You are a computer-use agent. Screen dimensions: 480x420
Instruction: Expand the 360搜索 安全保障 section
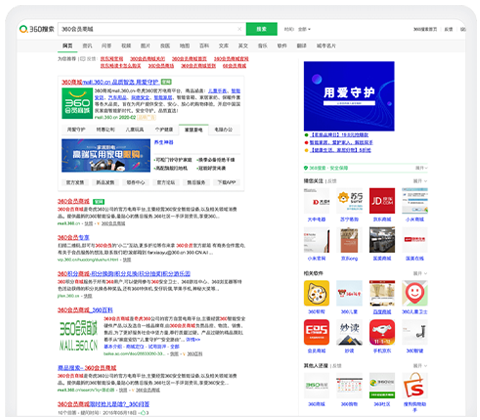tap(421, 168)
